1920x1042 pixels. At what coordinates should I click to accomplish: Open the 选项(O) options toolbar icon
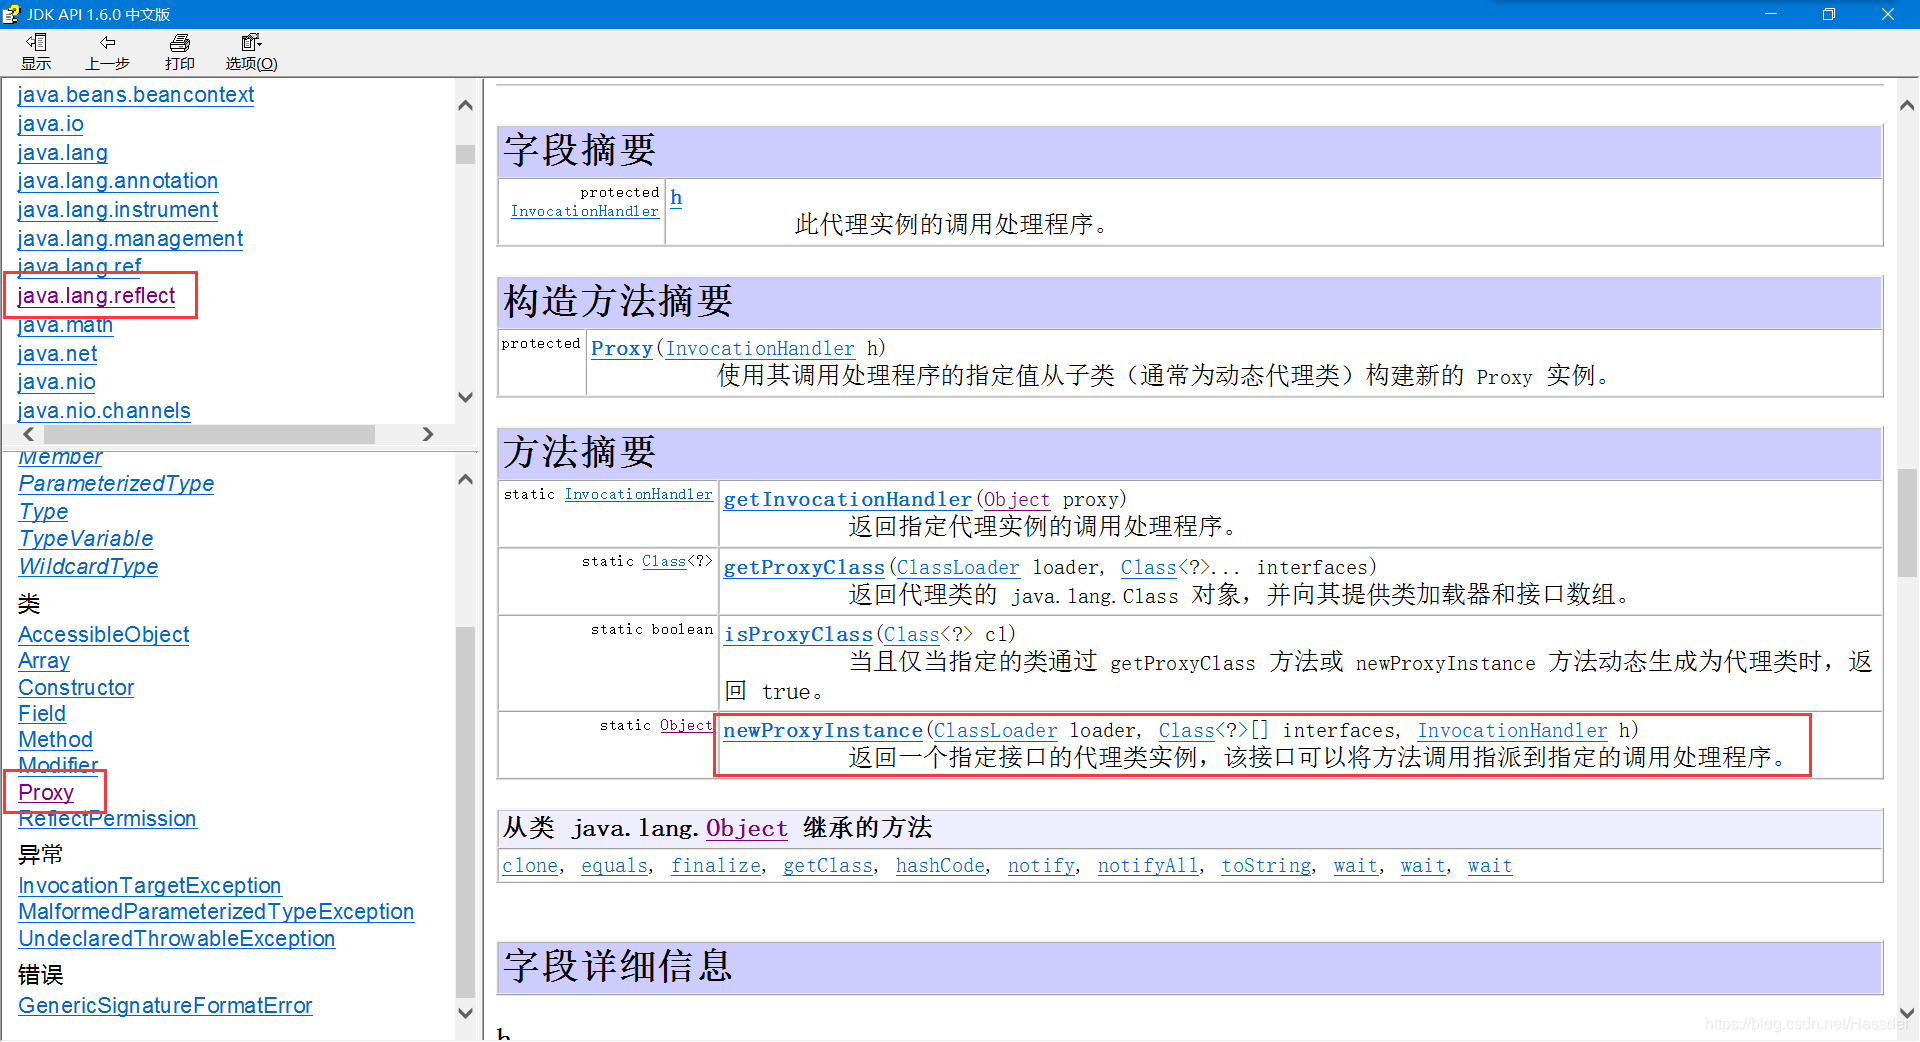tap(251, 52)
